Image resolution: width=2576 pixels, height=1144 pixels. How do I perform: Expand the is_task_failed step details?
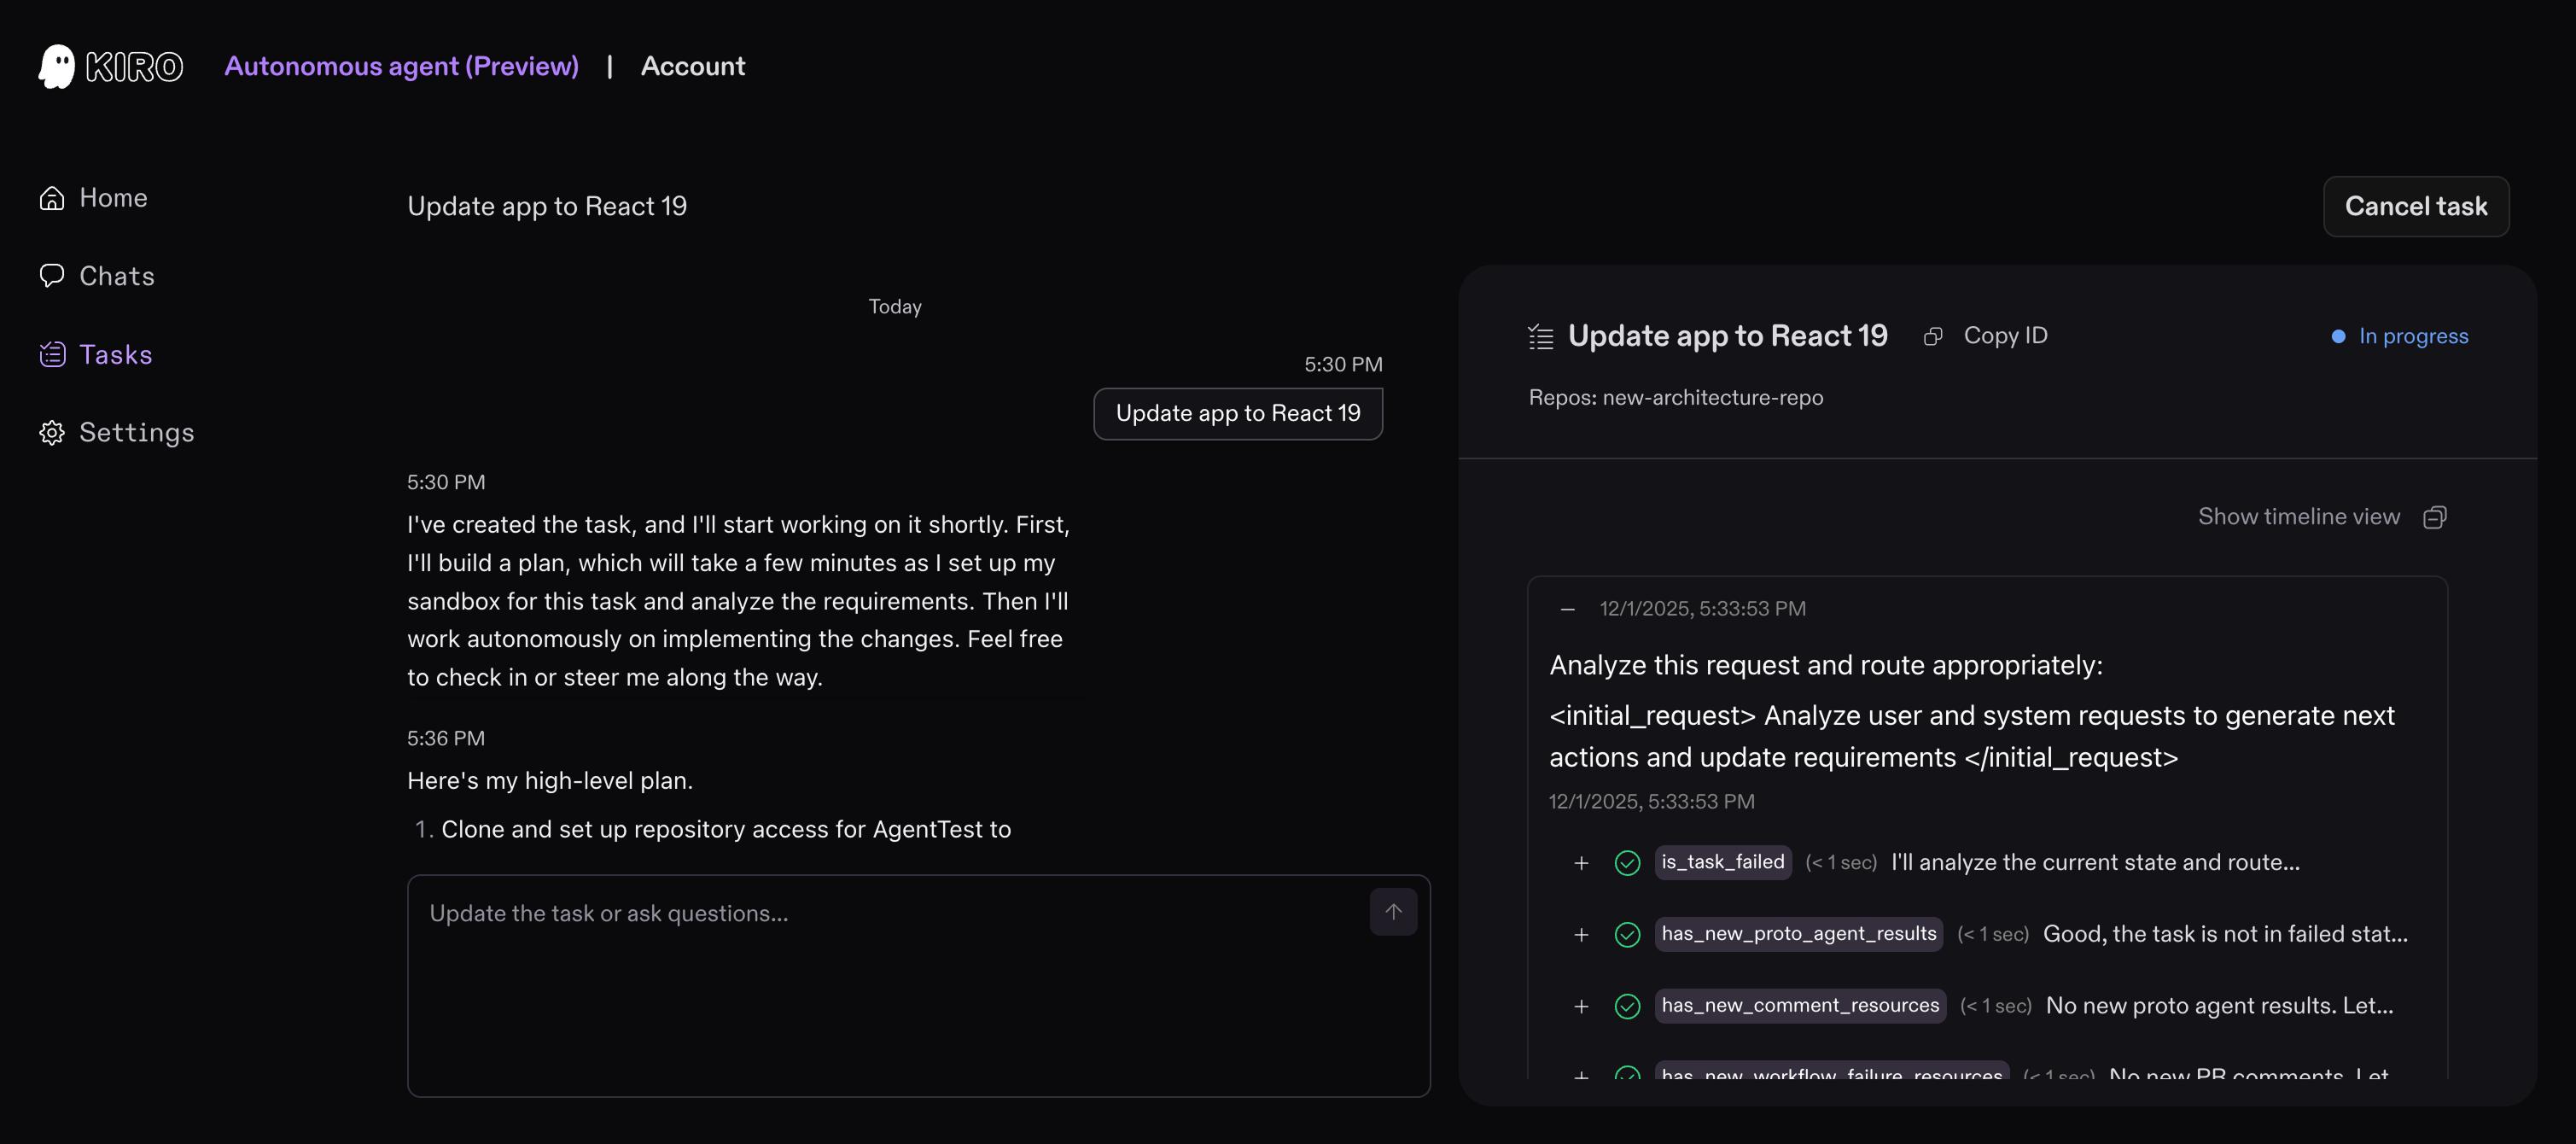[x=1581, y=862]
